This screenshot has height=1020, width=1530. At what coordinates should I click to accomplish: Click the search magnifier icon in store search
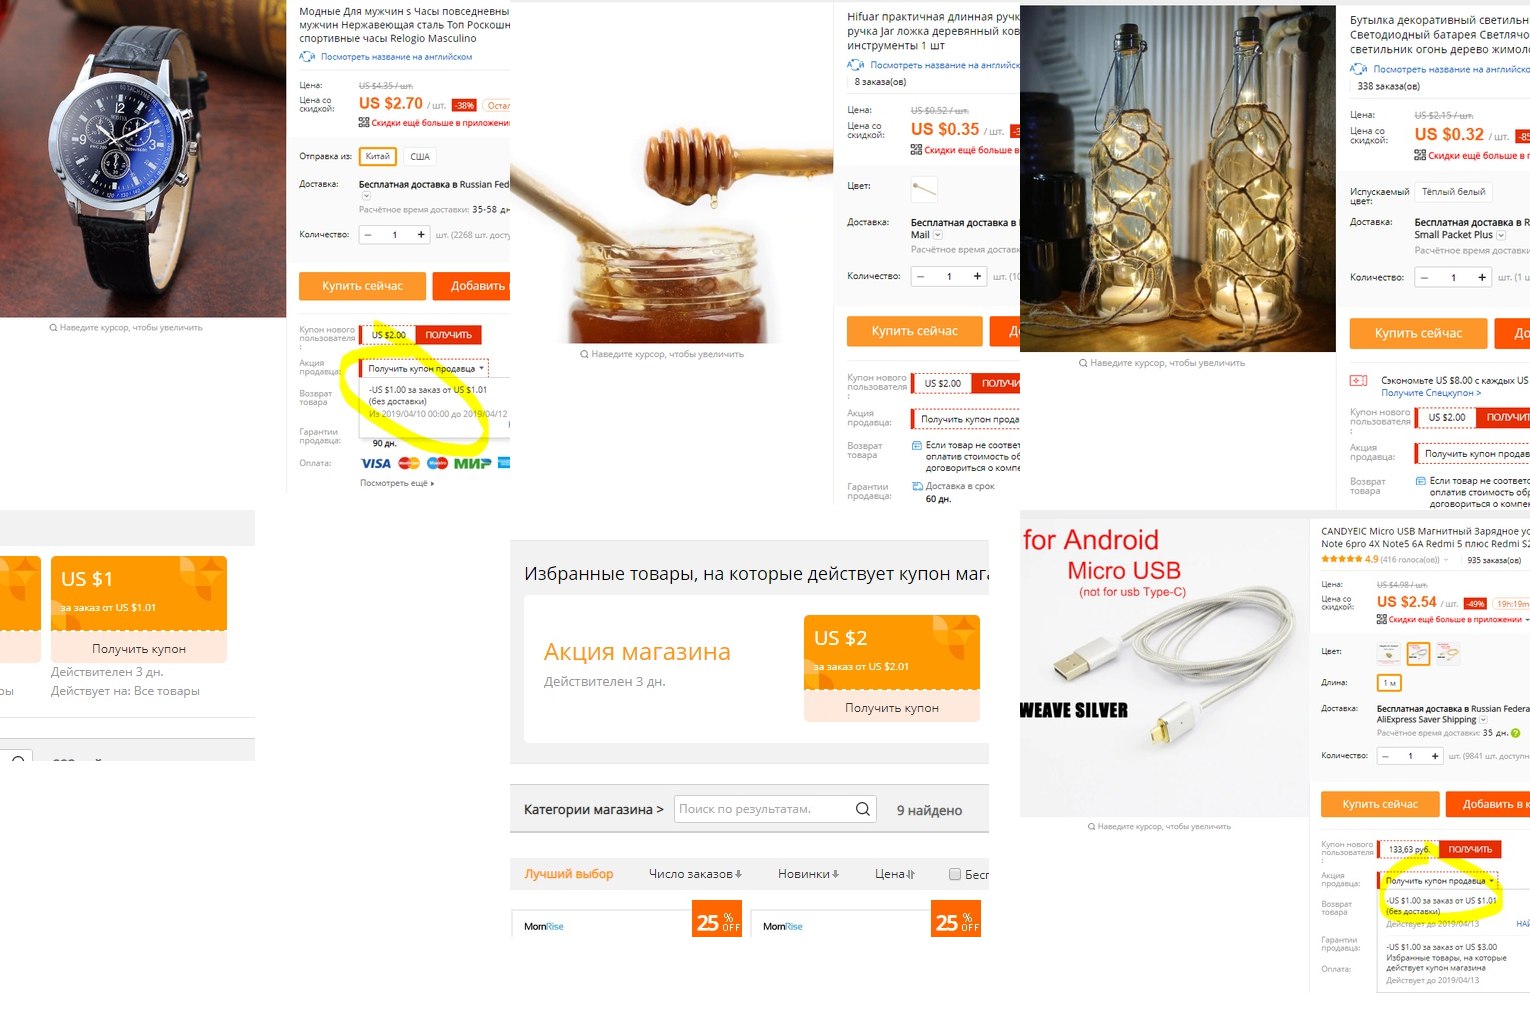863,809
